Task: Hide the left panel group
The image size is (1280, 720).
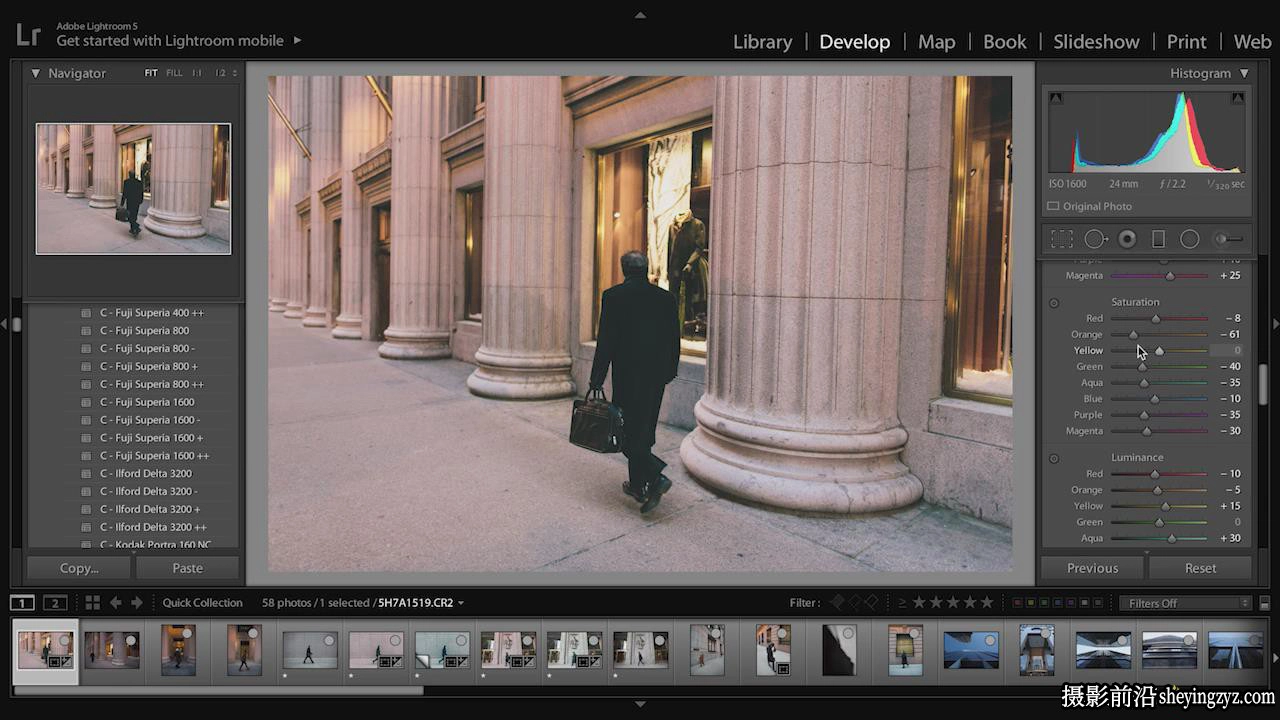Action: click(x=4, y=324)
